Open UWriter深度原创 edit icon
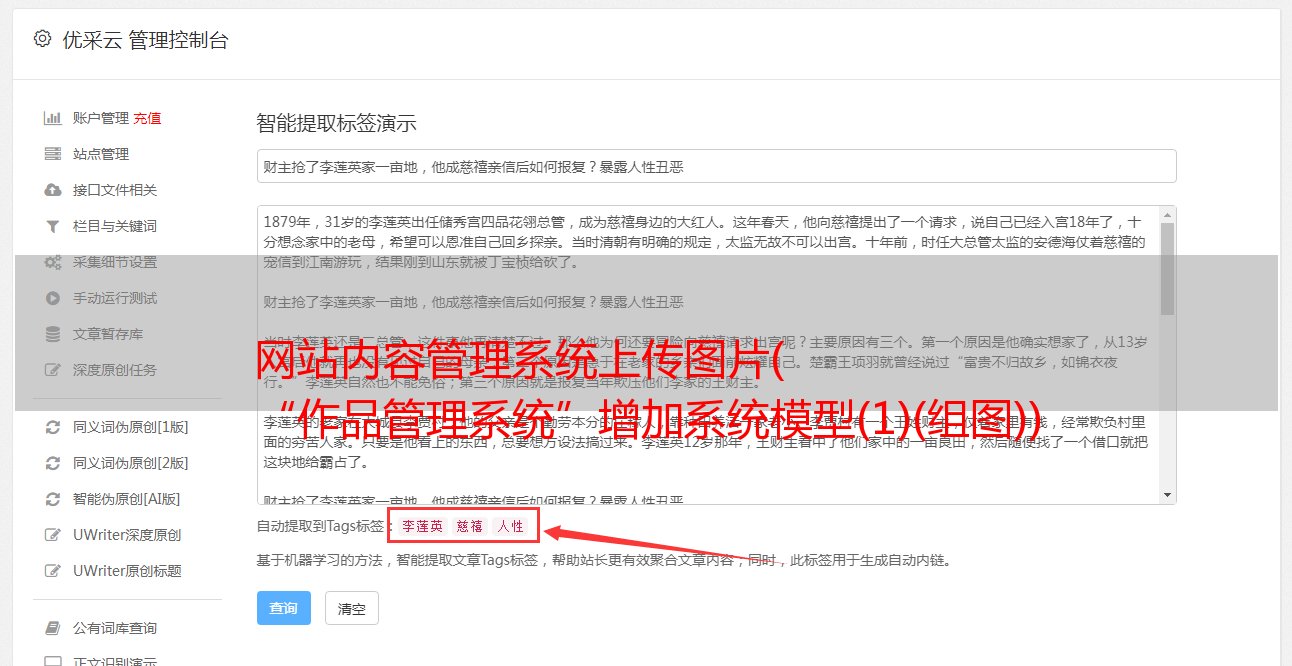Image resolution: width=1292 pixels, height=666 pixels. pyautogui.click(x=53, y=535)
